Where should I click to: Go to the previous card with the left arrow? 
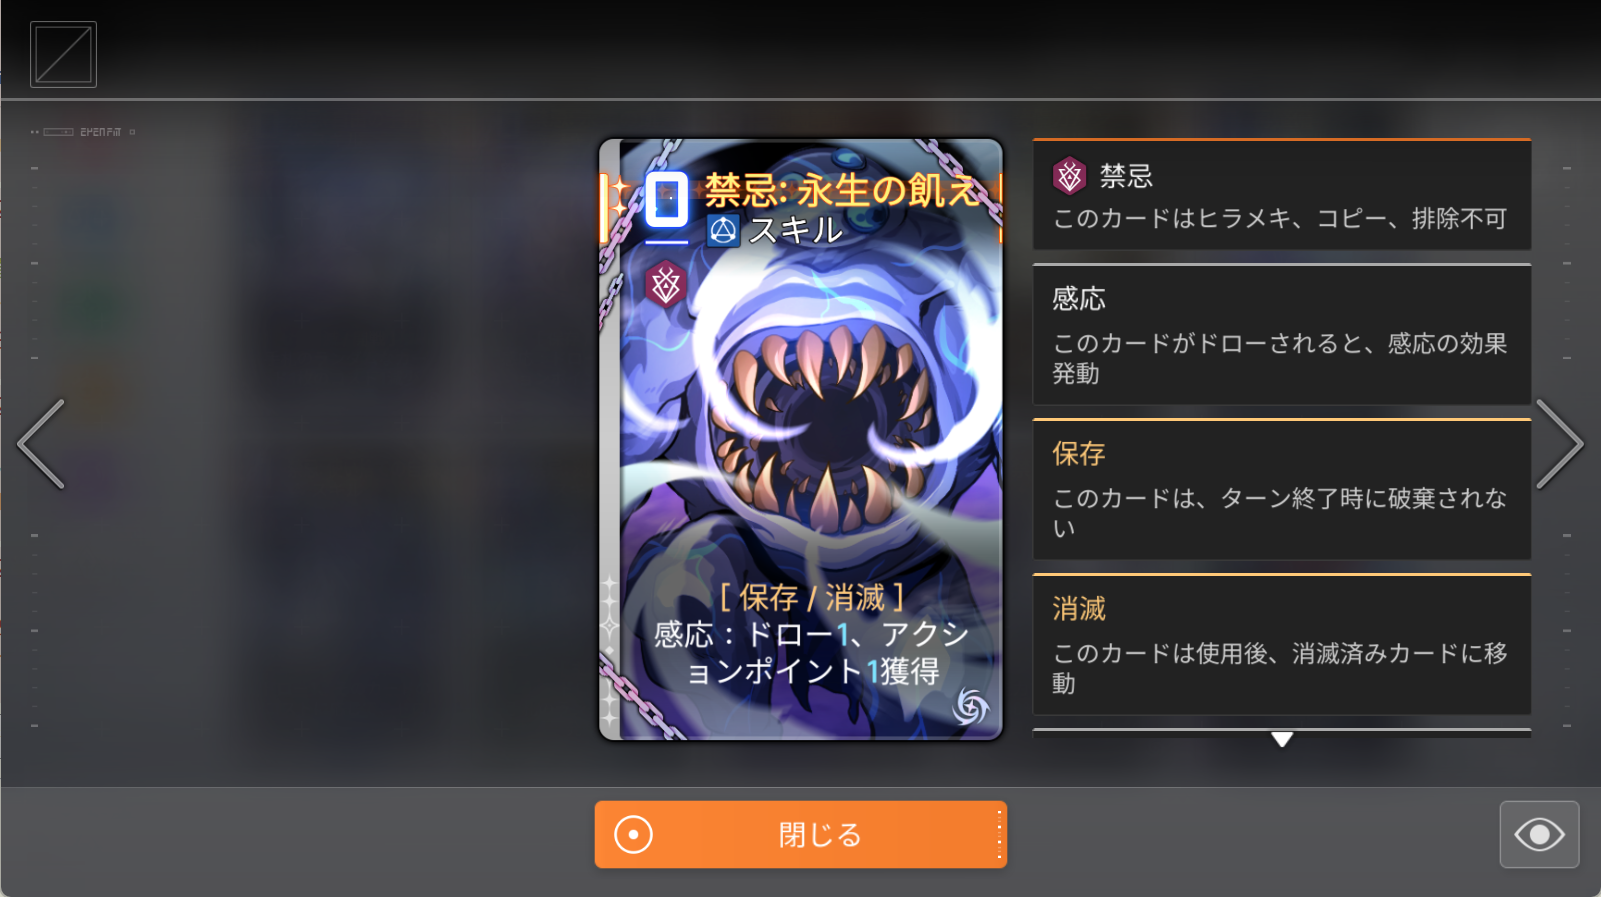42,444
